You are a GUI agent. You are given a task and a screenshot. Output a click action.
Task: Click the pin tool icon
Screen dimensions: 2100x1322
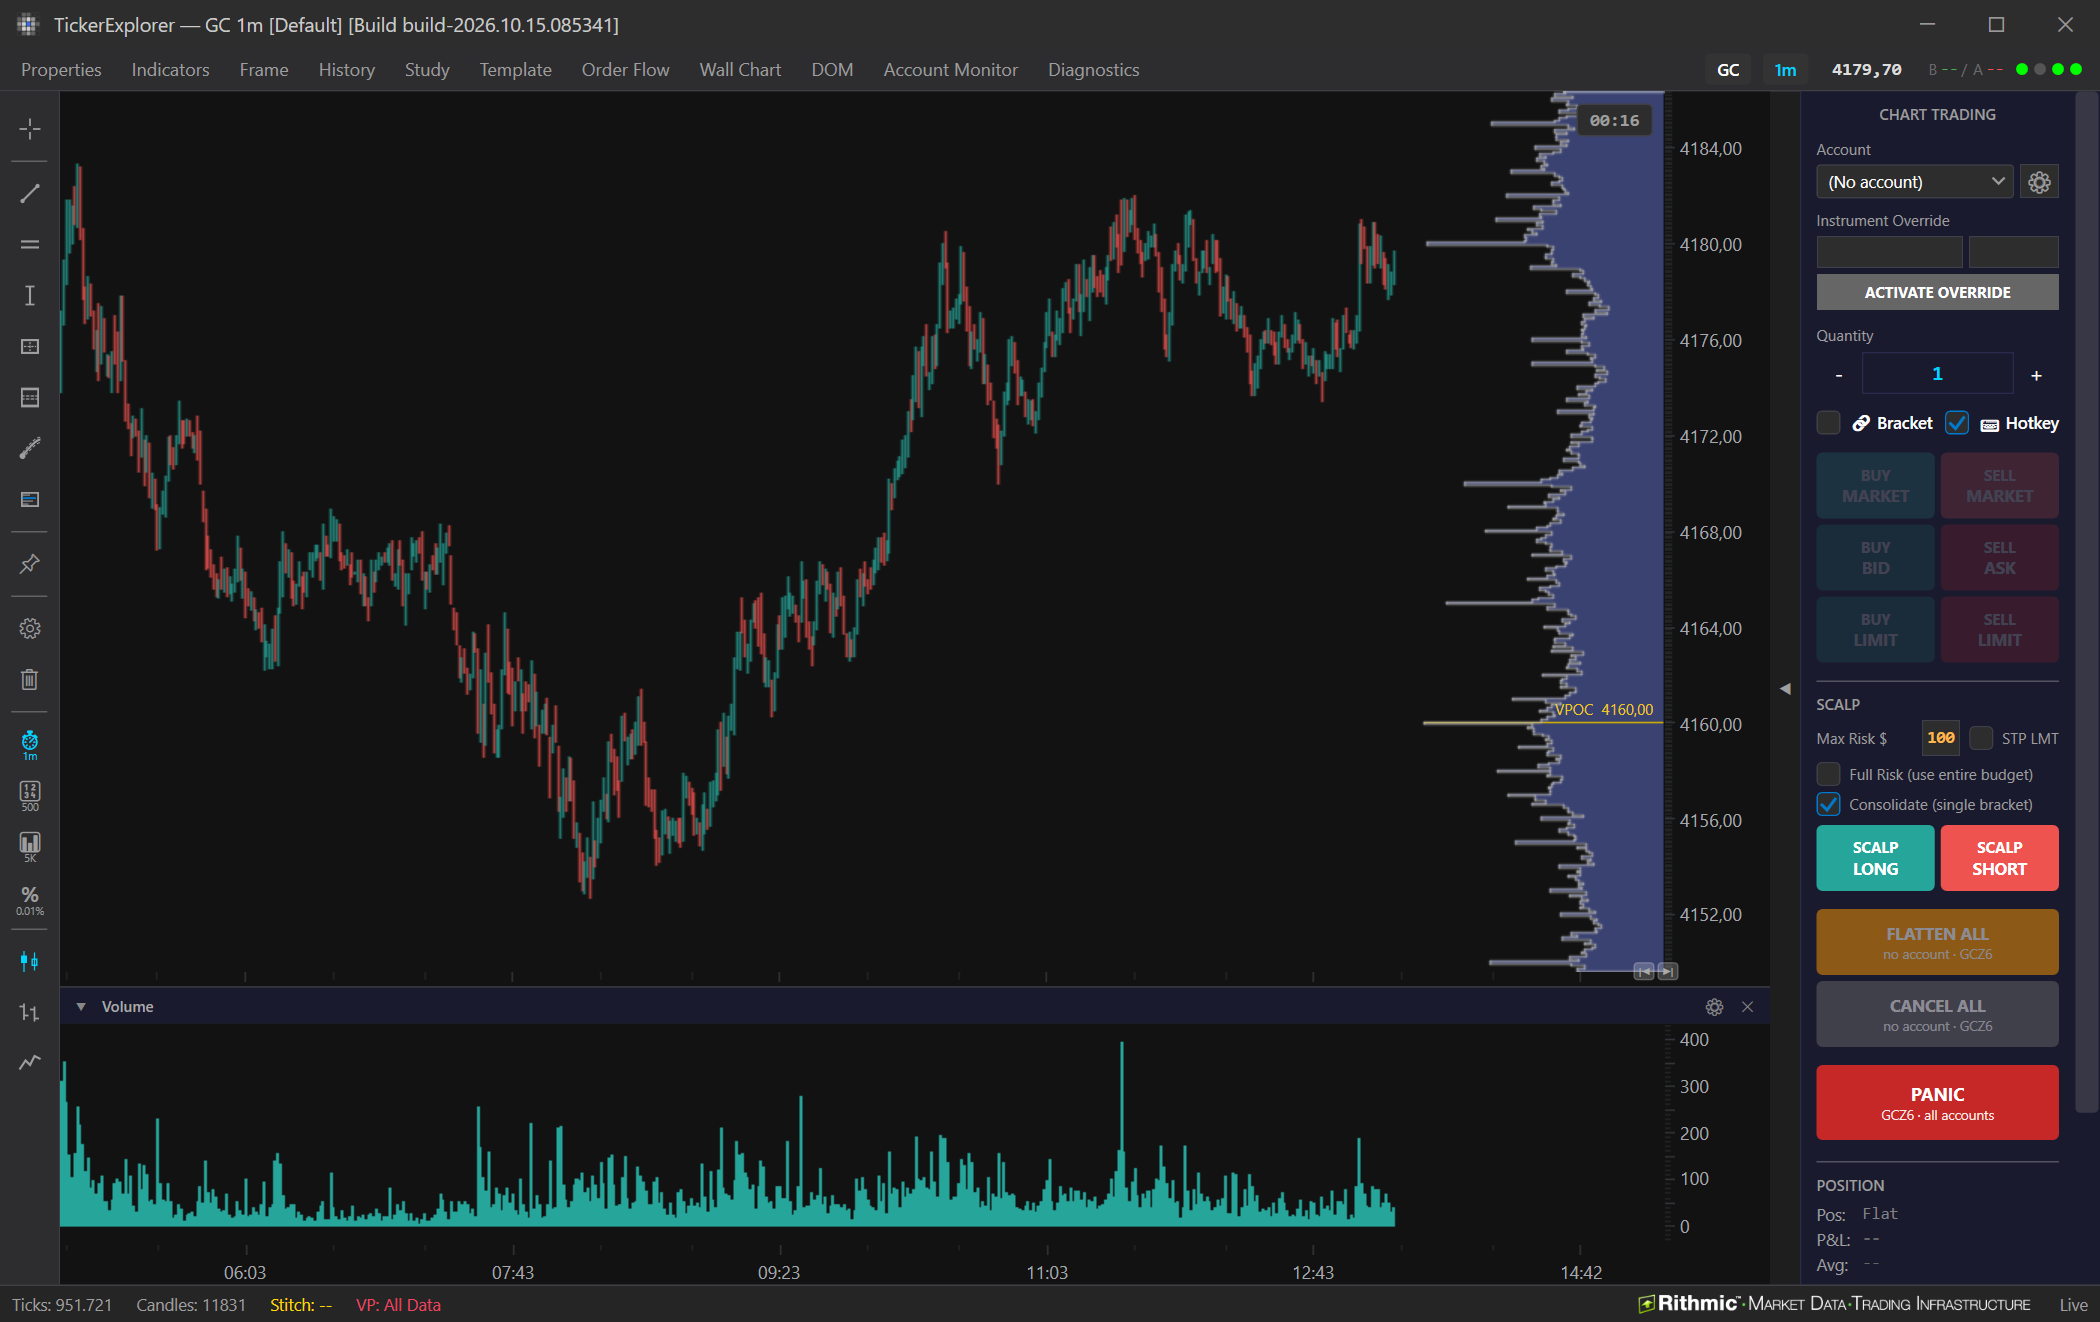pos(30,564)
